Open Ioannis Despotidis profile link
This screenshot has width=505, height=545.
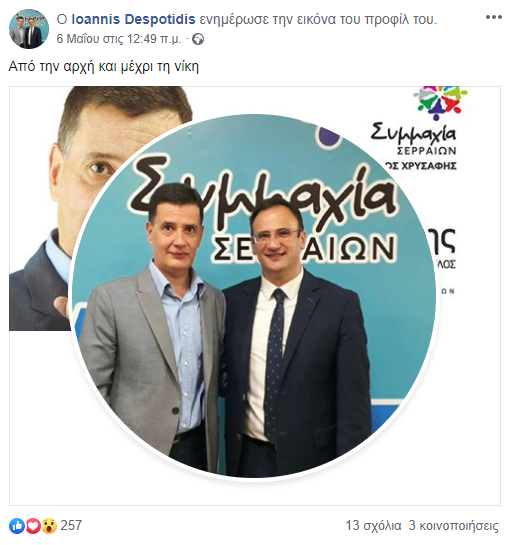tap(133, 19)
